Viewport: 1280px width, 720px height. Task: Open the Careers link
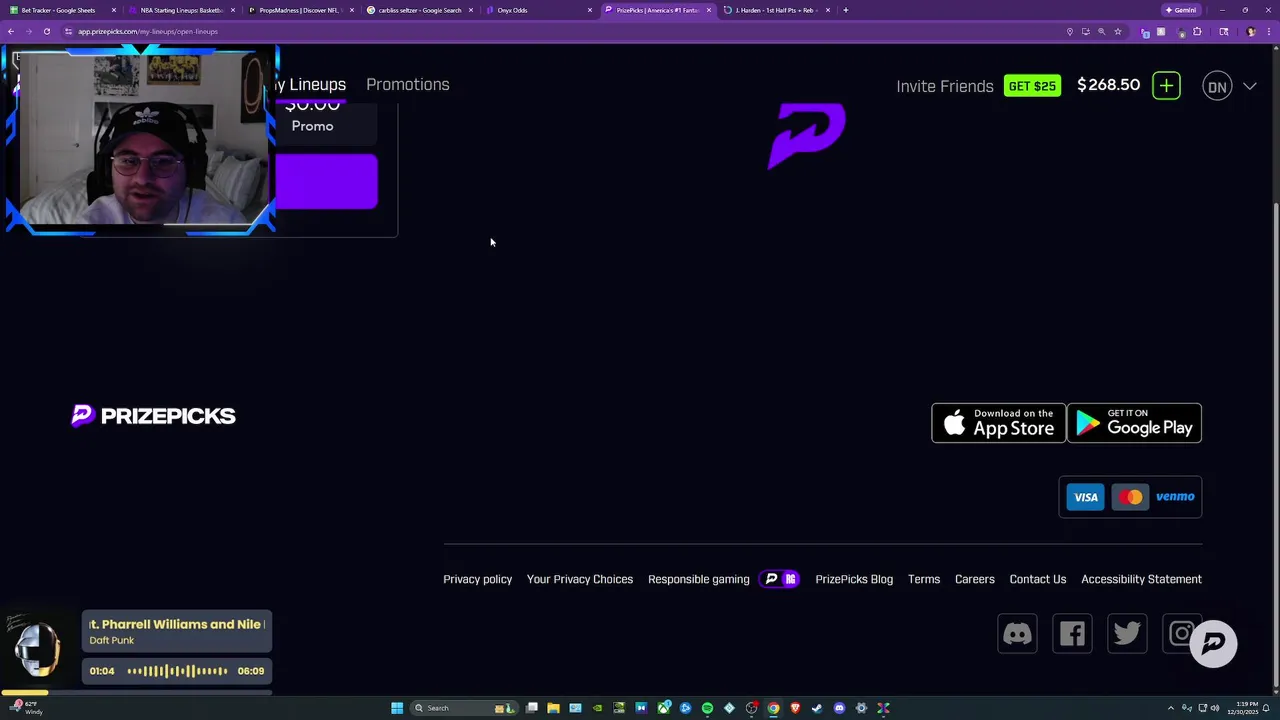pyautogui.click(x=974, y=579)
